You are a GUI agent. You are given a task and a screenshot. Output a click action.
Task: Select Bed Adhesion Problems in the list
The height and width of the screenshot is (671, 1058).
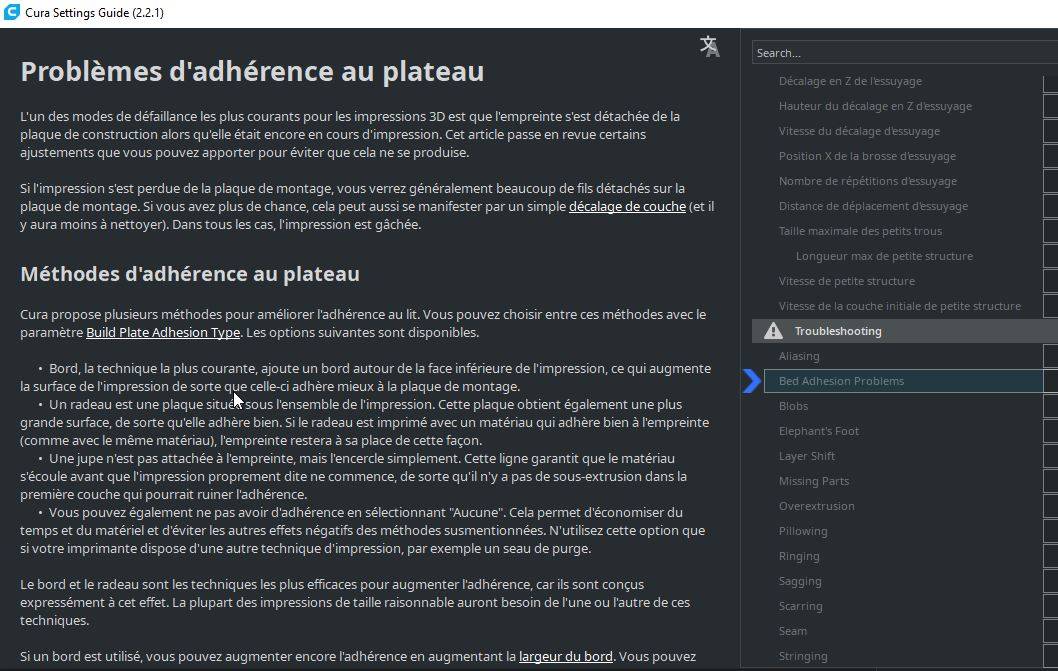click(903, 381)
